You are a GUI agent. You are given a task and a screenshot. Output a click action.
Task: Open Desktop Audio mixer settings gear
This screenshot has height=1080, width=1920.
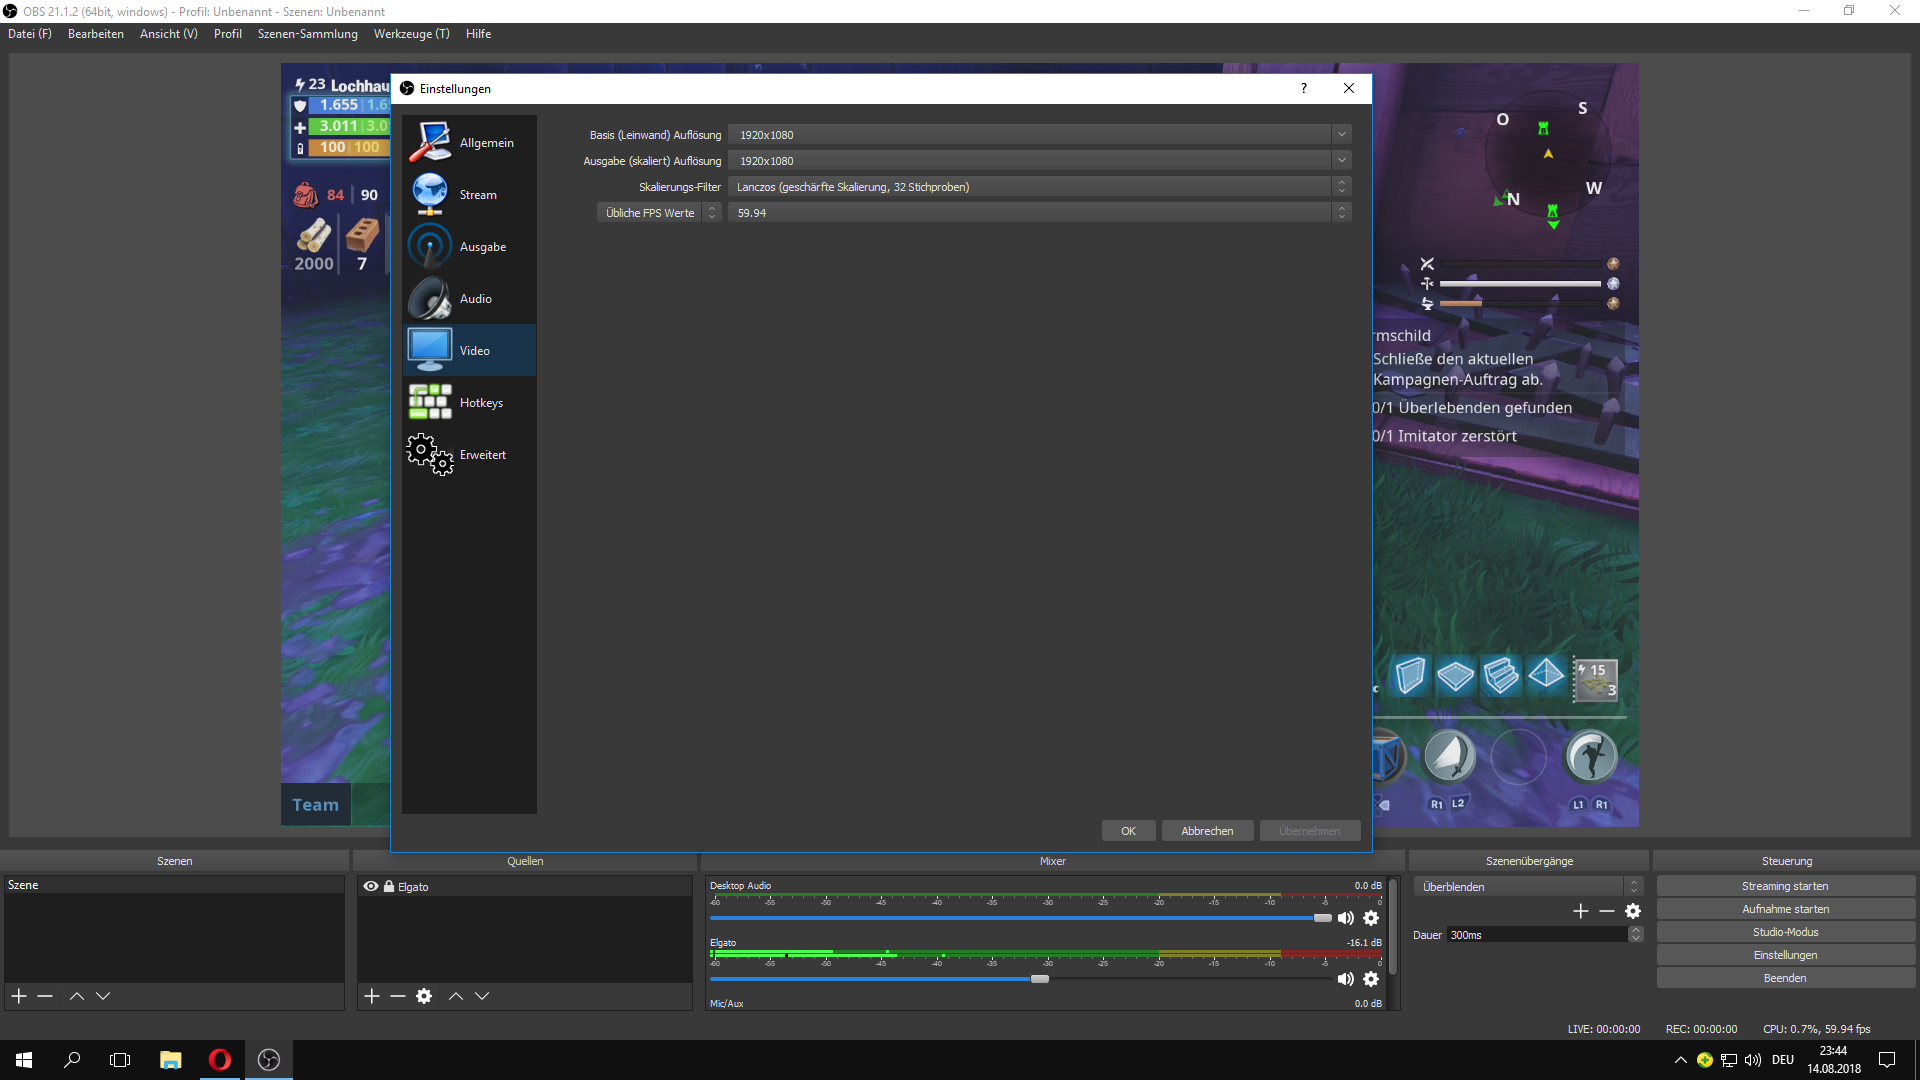[1371, 918]
